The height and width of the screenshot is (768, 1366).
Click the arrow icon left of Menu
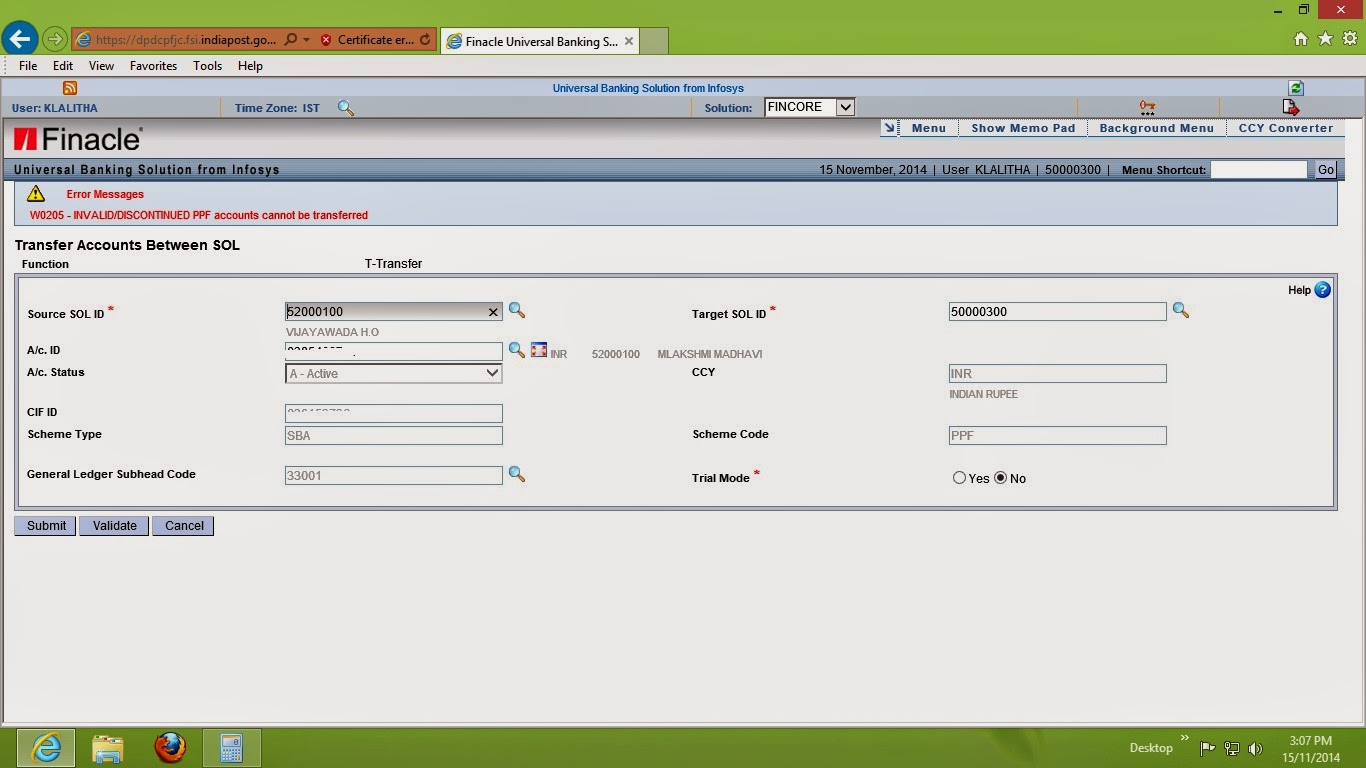point(889,128)
